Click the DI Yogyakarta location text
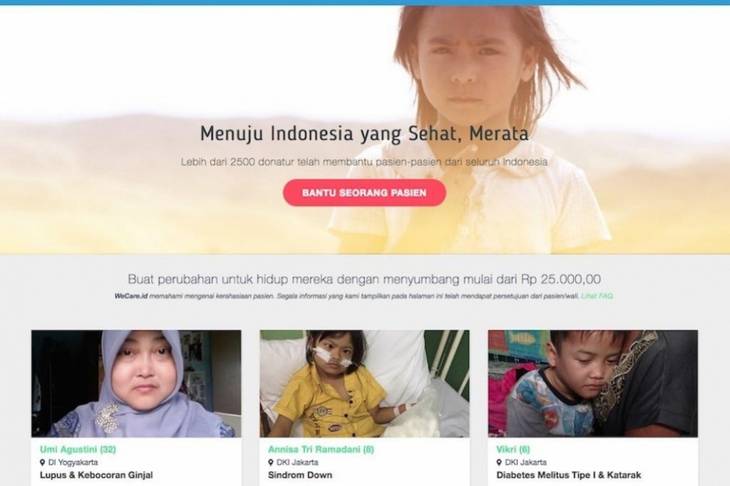Image resolution: width=730 pixels, height=486 pixels. 73,462
